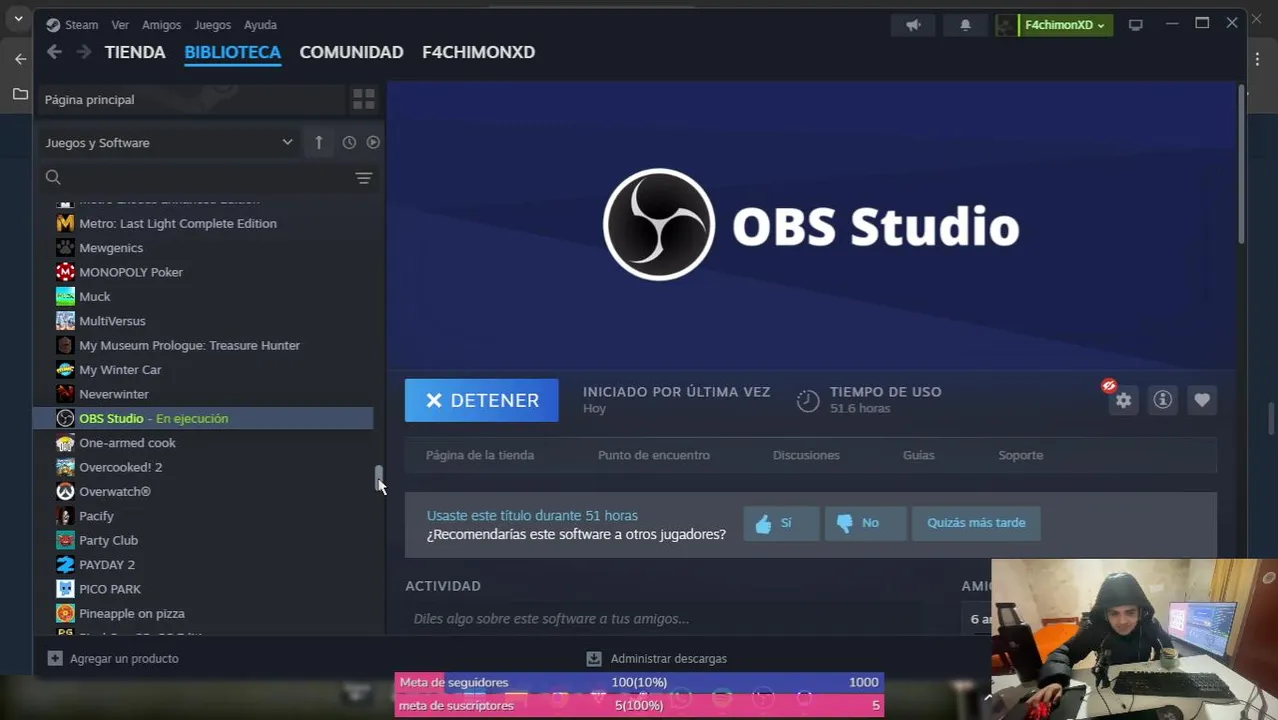Click the Steam forward navigation arrow

[x=84, y=52]
